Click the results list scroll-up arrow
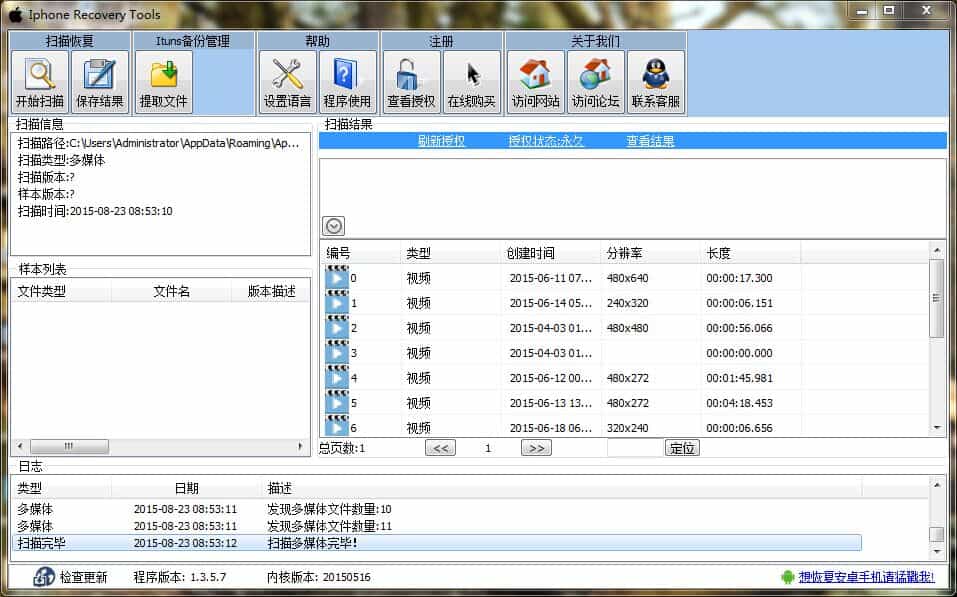Image resolution: width=957 pixels, height=597 pixels. [937, 250]
